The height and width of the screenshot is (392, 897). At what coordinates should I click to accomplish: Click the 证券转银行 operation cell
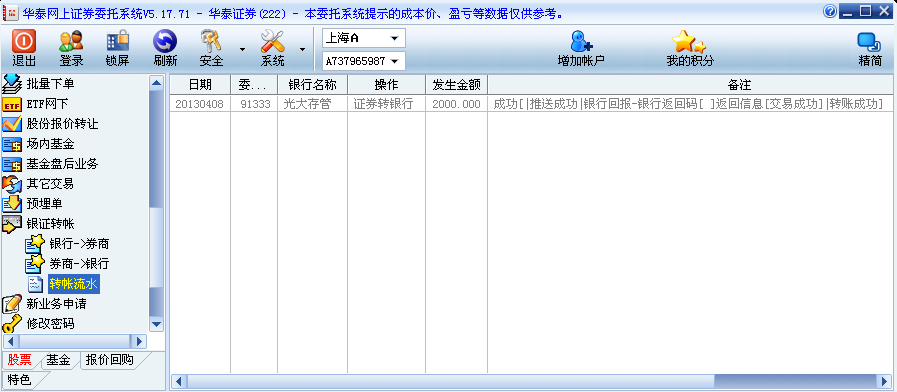tap(386, 104)
